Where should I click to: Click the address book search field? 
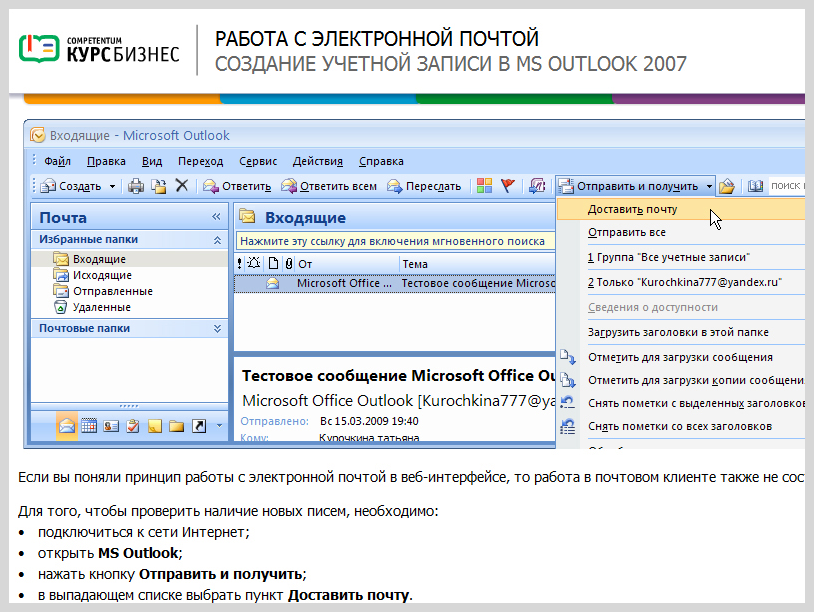click(786, 186)
